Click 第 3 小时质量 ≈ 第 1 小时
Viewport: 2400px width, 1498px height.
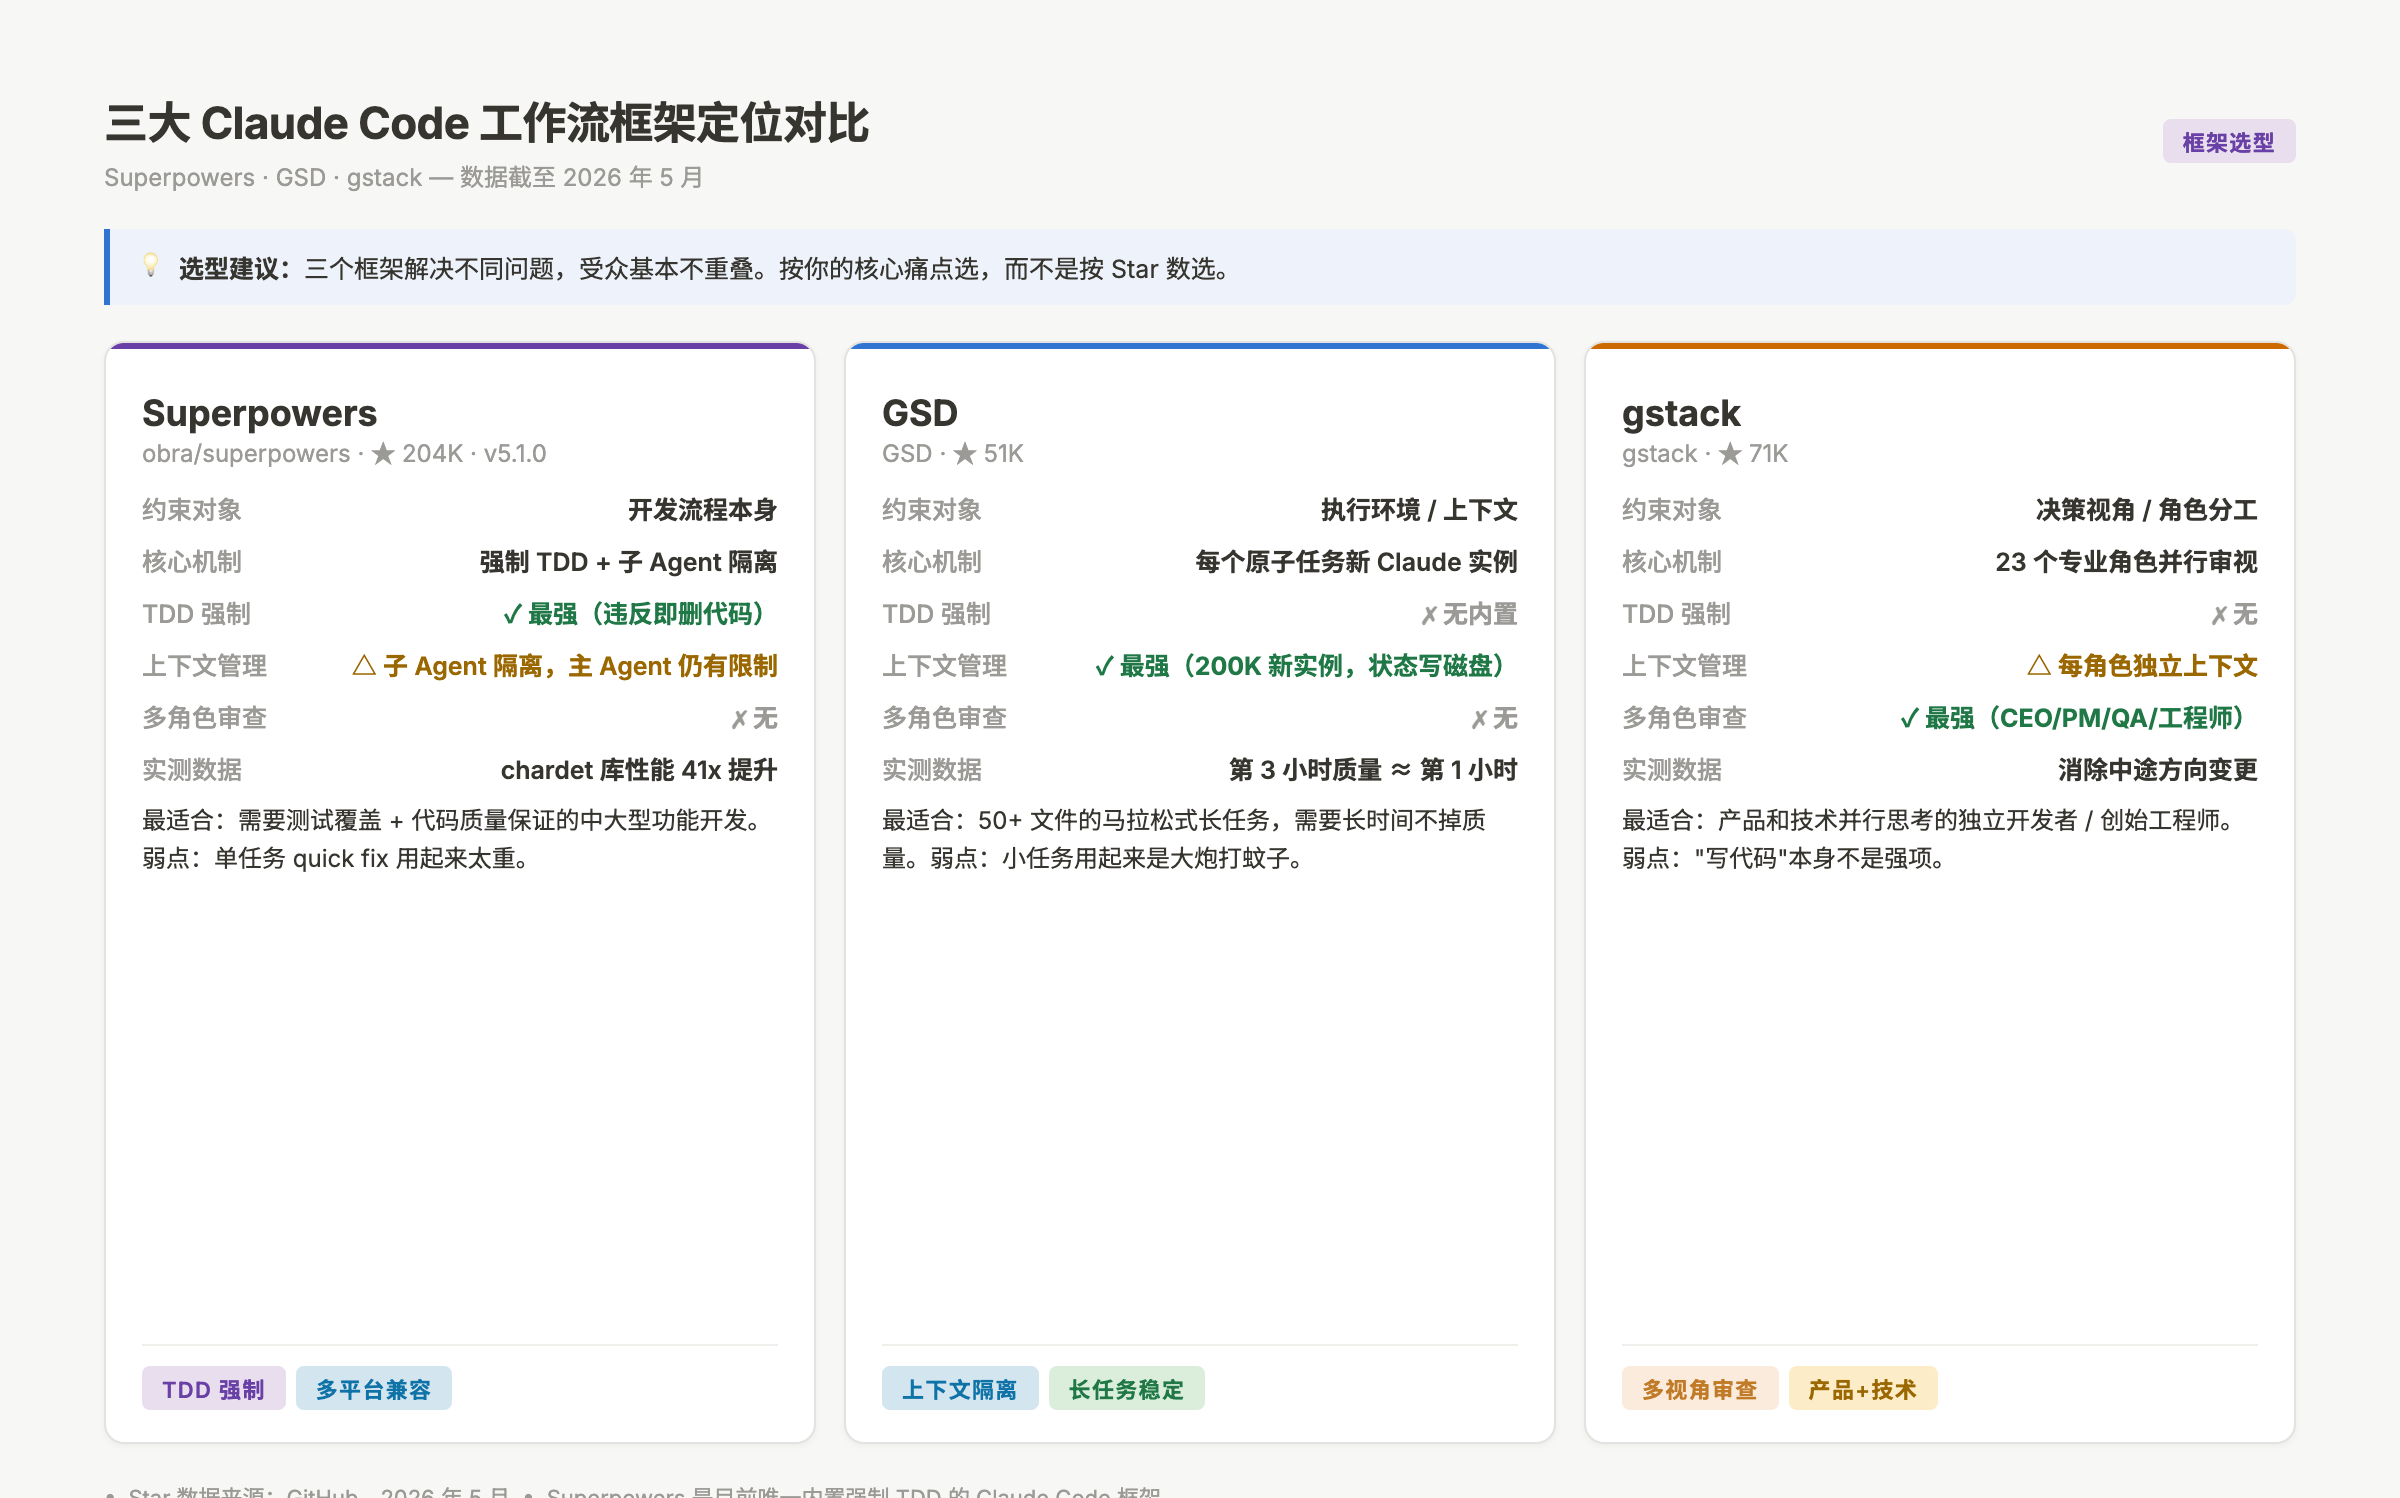tap(1373, 770)
